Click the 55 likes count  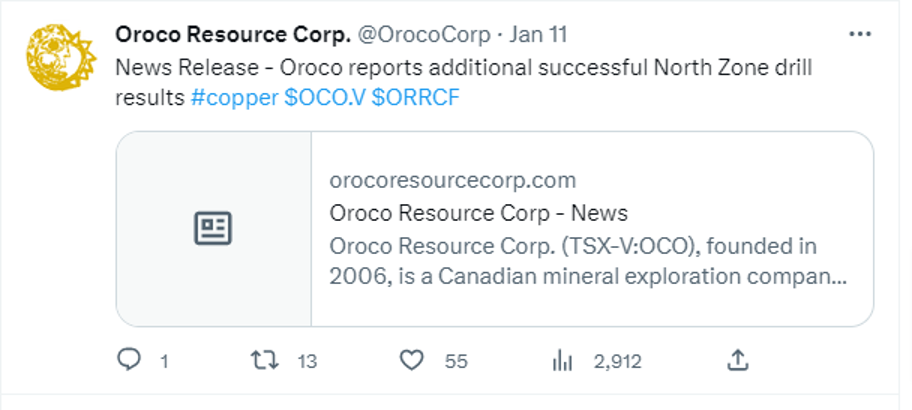click(x=456, y=362)
